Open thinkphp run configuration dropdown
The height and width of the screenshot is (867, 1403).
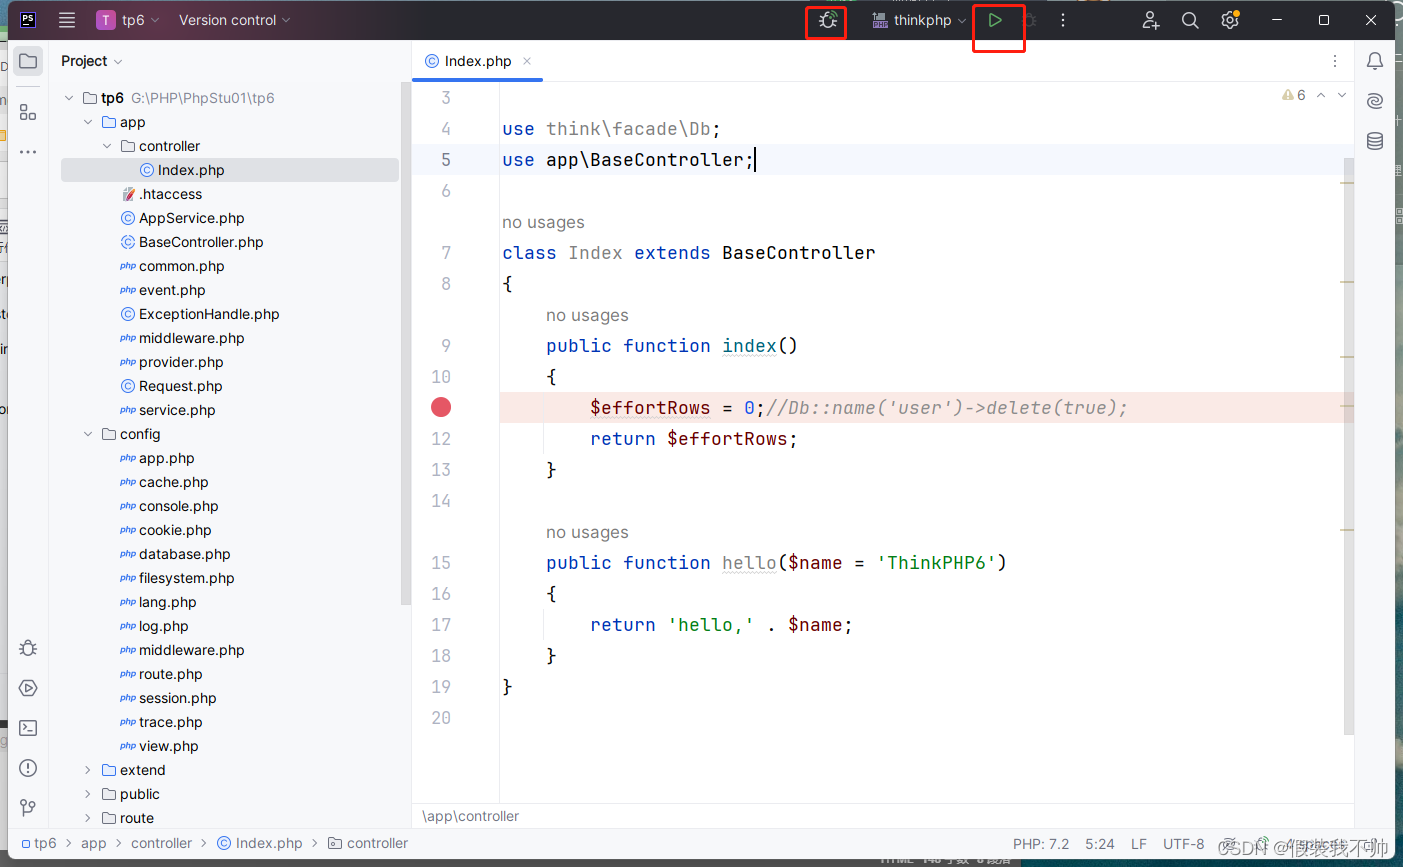919,20
